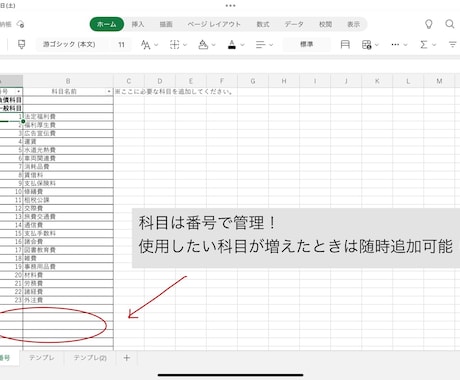The width and height of the screenshot is (460, 380).
Task: Switch to the 挿入 tab
Action: (138, 24)
